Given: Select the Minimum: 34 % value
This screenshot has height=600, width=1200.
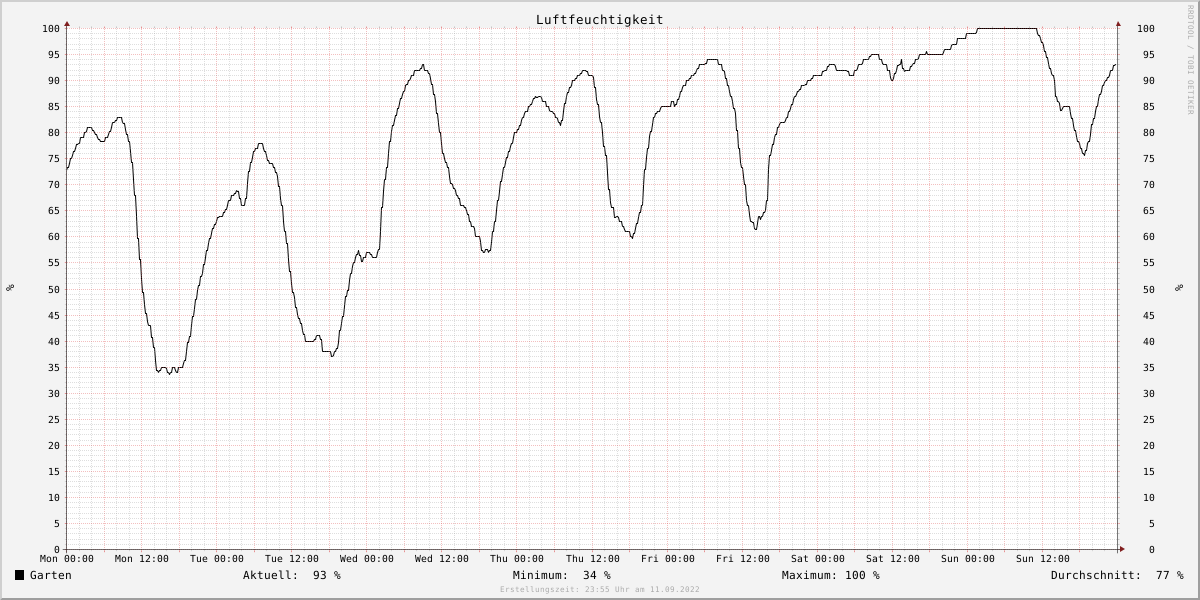Looking at the screenshot, I should point(561,575).
